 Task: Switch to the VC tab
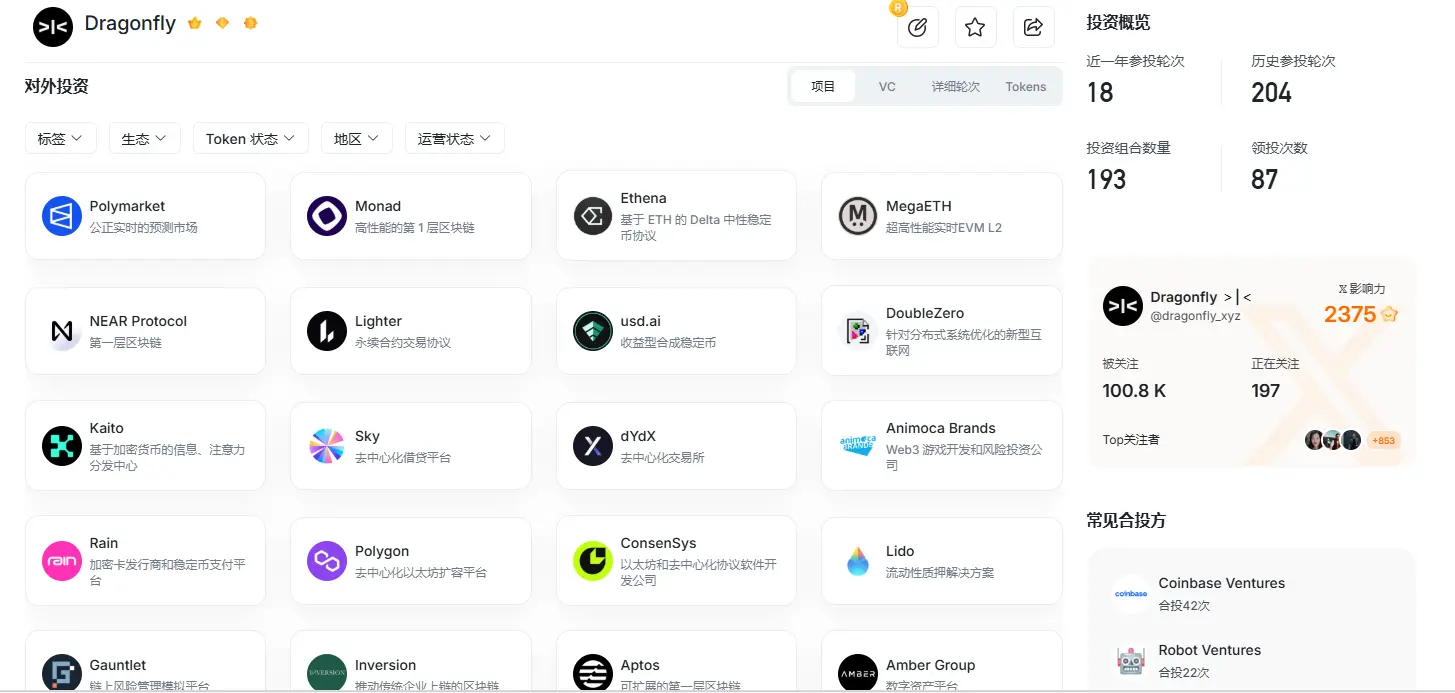pyautogui.click(x=886, y=86)
